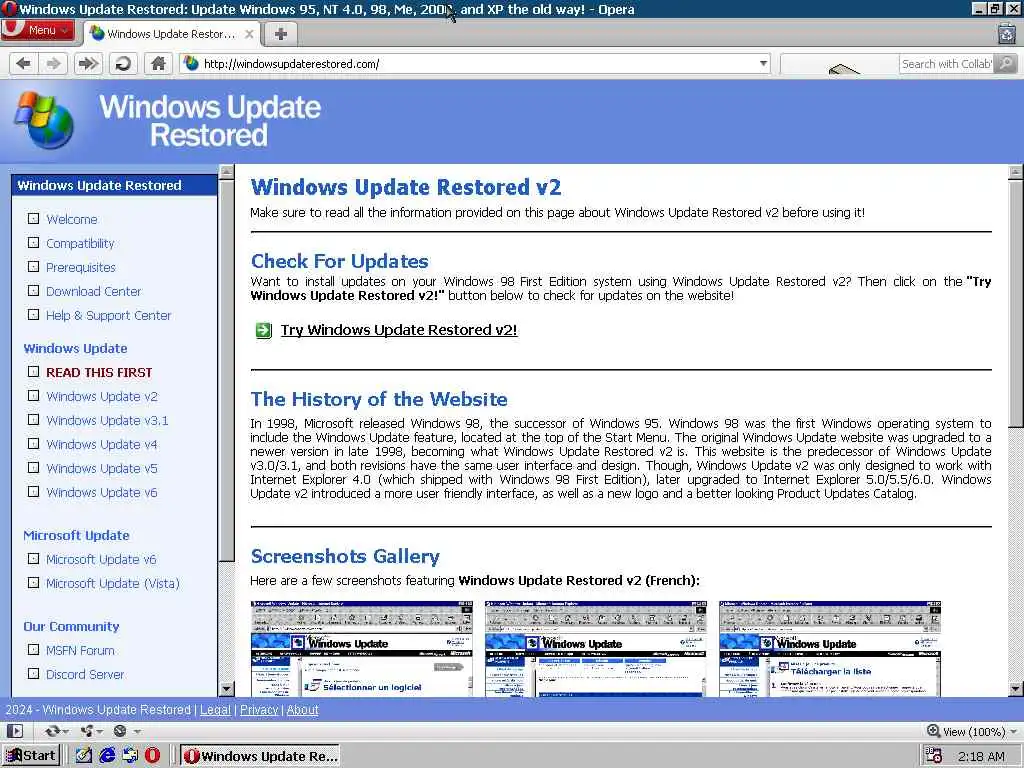
Task: Open the middle screenshot gallery thumbnail
Action: pyautogui.click(x=596, y=648)
